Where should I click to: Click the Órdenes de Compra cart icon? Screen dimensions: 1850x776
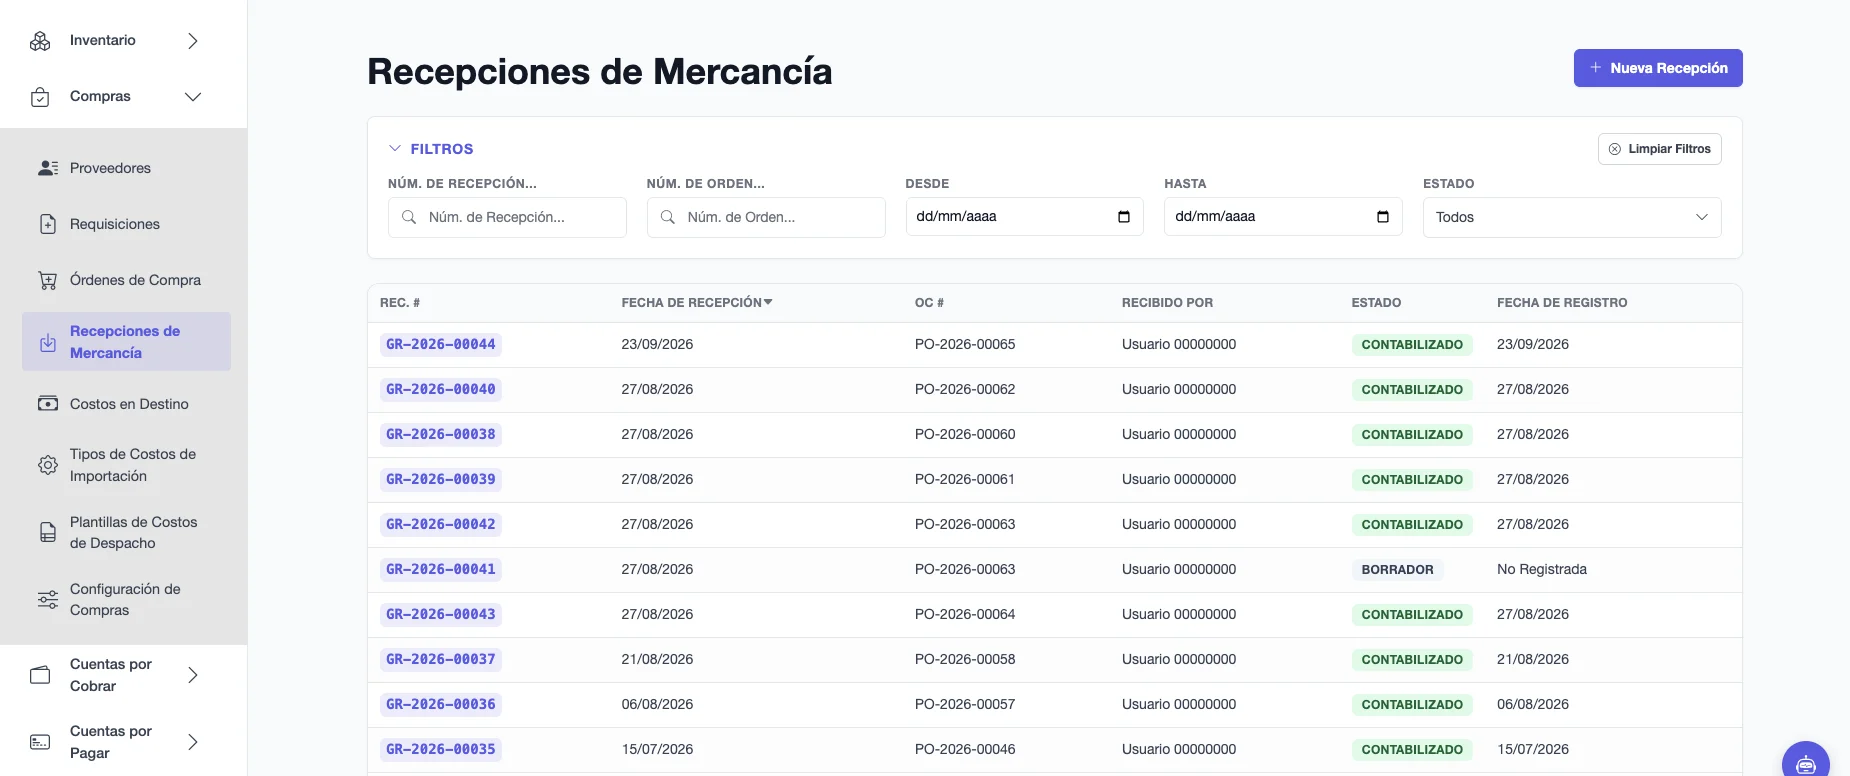[48, 280]
